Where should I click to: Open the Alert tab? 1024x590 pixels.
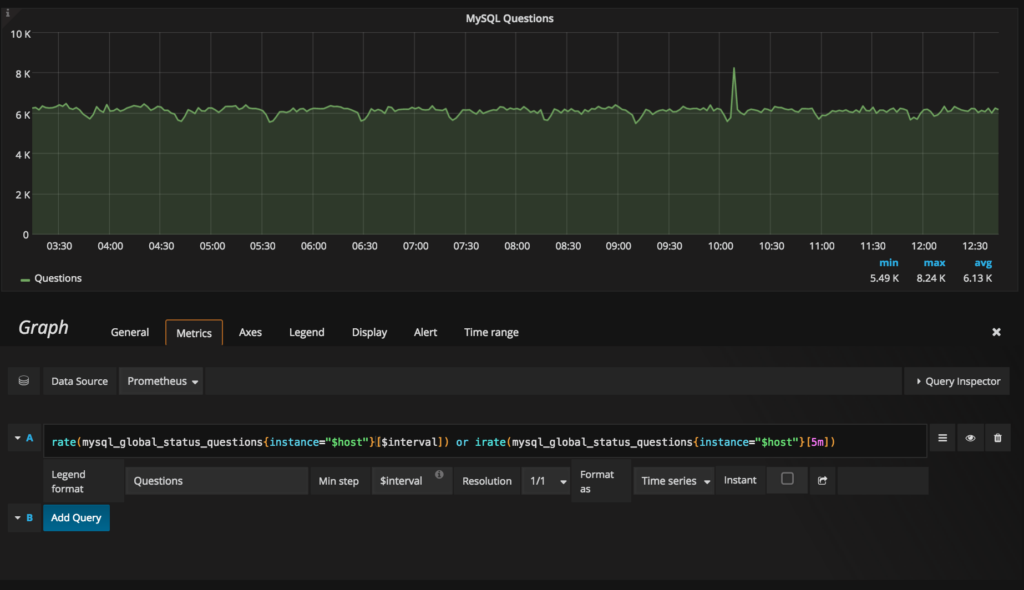[x=426, y=332]
